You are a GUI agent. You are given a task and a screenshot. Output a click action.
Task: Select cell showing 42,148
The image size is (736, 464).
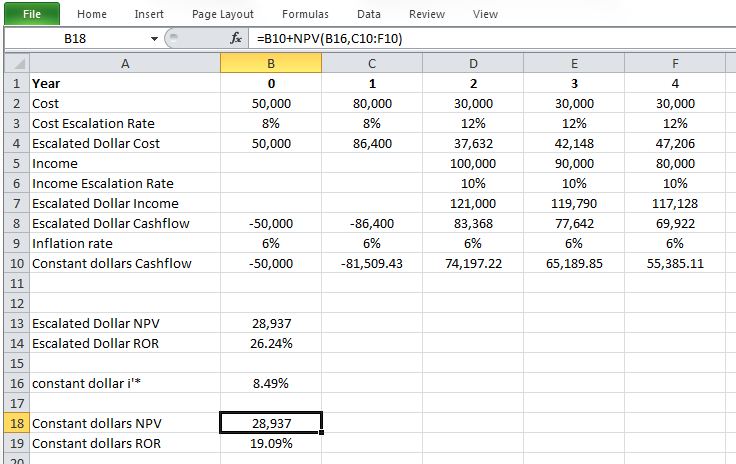pos(574,144)
